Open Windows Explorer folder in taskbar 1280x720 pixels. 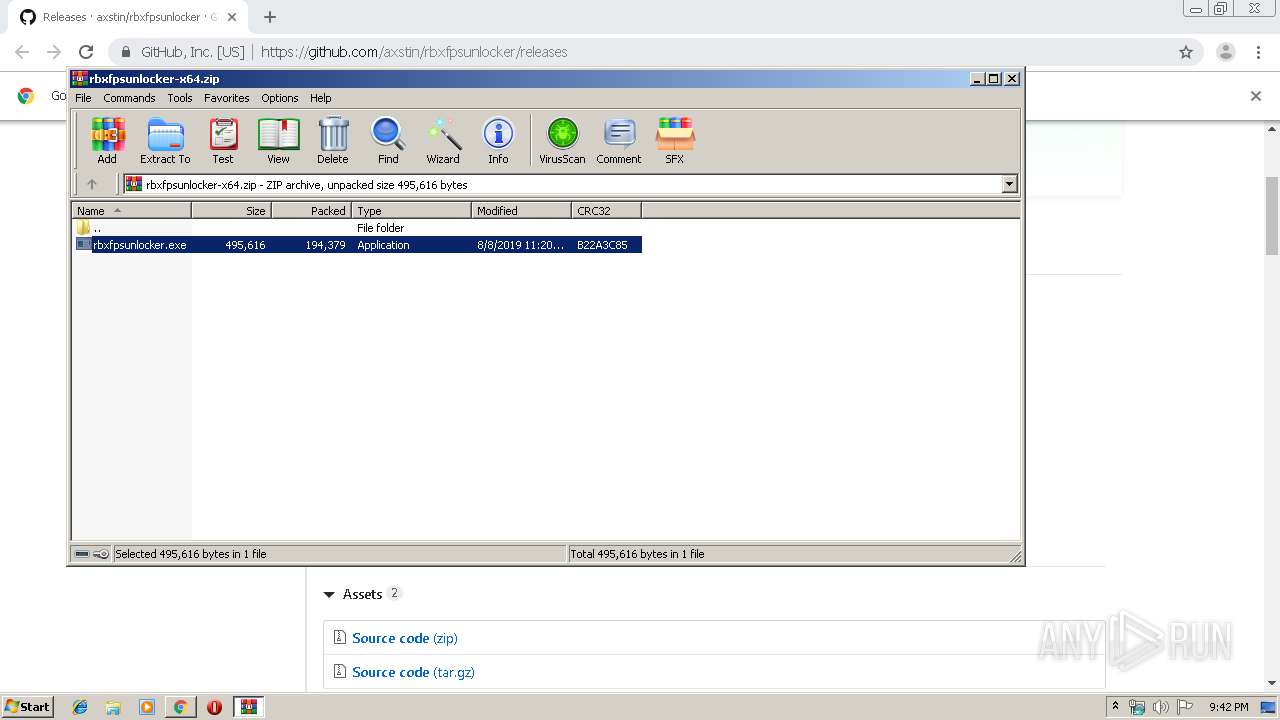coord(113,707)
